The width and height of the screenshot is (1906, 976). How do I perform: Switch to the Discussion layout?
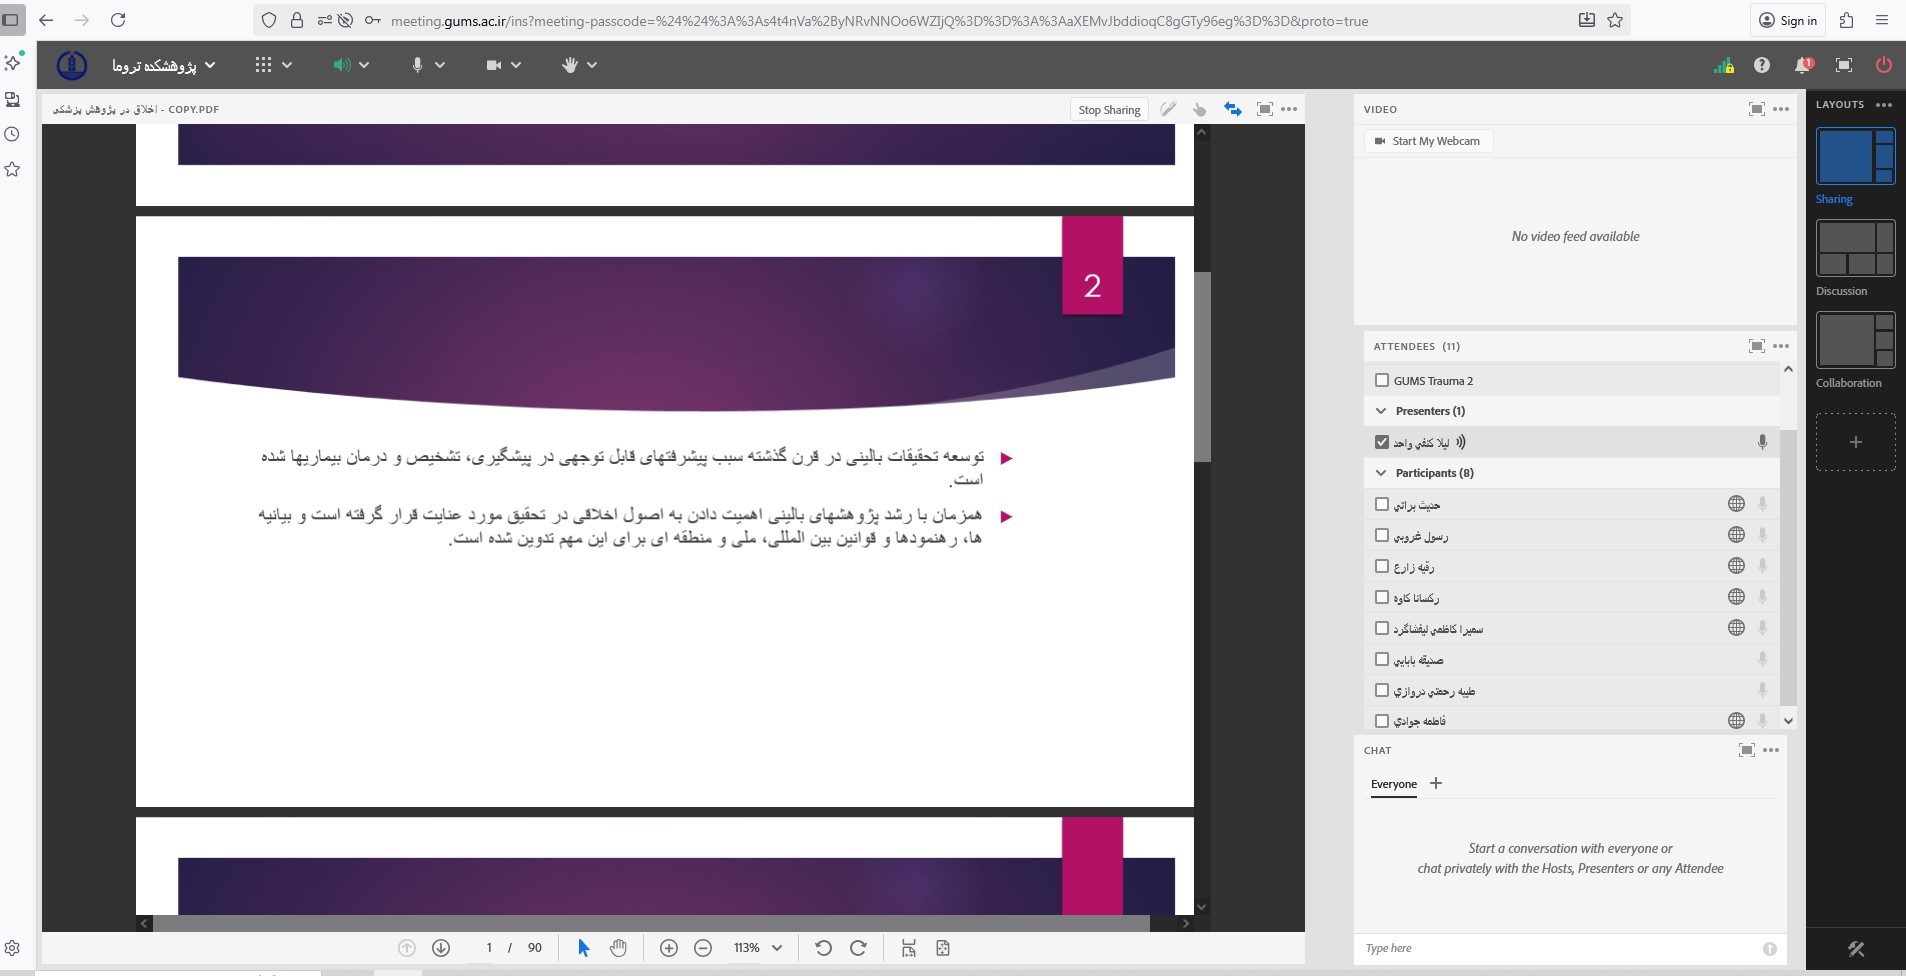pyautogui.click(x=1855, y=248)
